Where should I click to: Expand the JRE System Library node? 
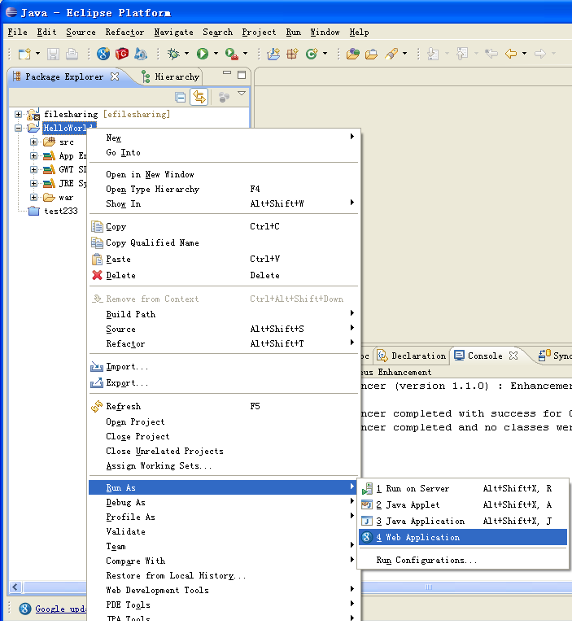(x=34, y=183)
